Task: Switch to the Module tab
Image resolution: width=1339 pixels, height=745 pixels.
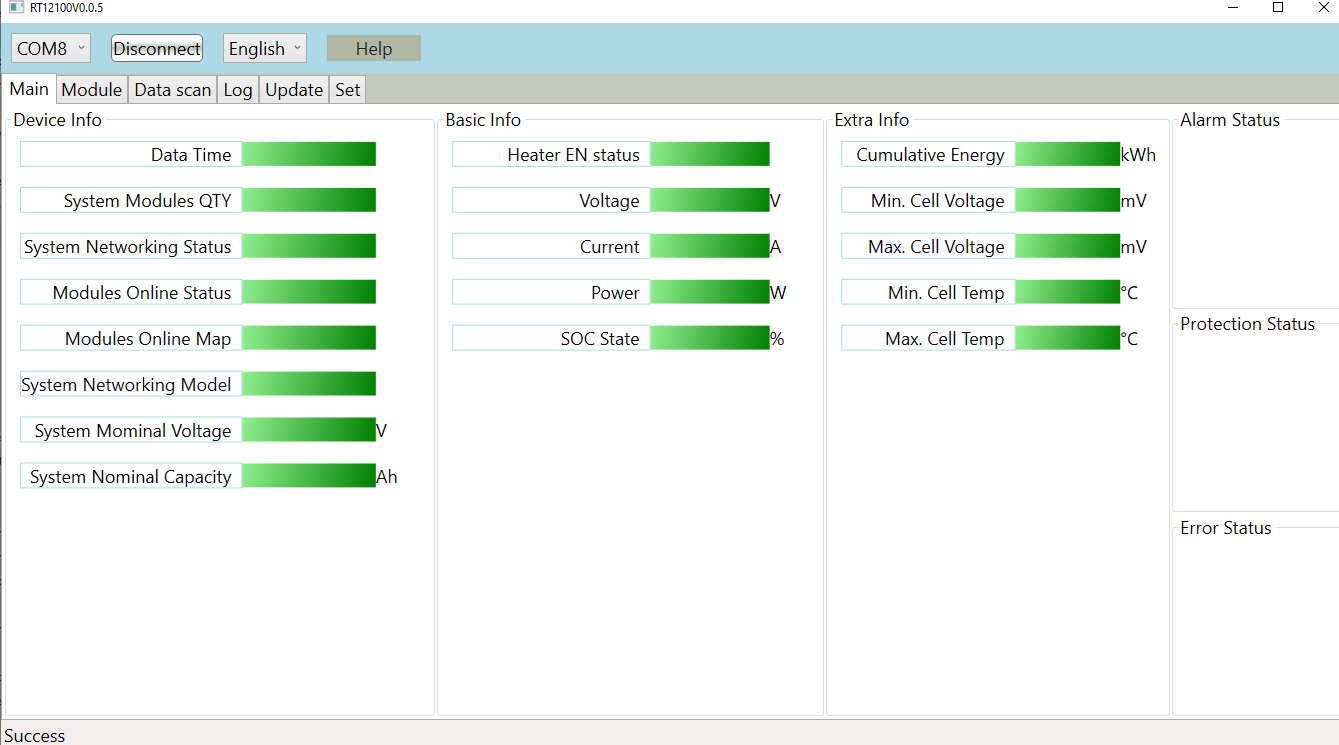Action: click(x=91, y=90)
